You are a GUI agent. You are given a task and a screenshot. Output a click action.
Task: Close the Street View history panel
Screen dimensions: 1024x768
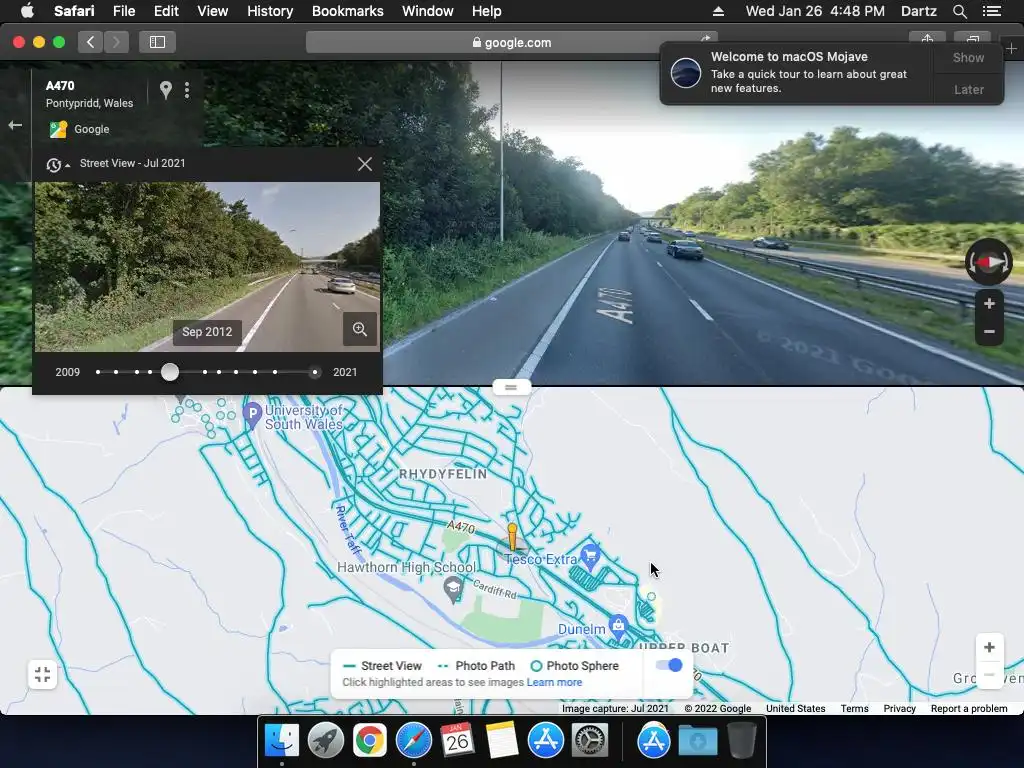[365, 164]
